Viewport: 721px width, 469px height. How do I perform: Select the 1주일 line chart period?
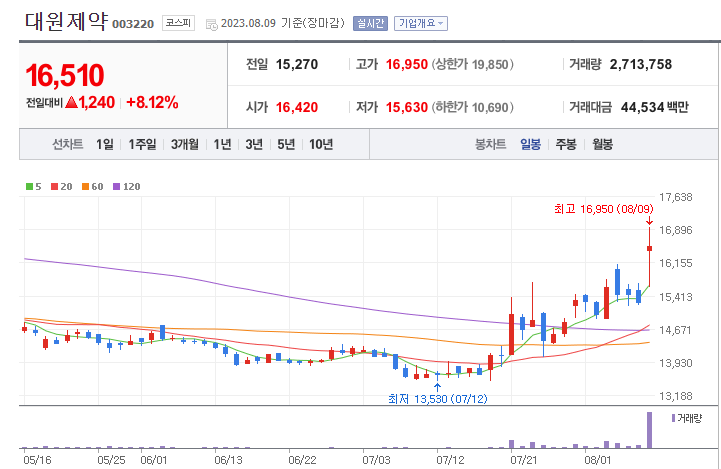click(142, 144)
